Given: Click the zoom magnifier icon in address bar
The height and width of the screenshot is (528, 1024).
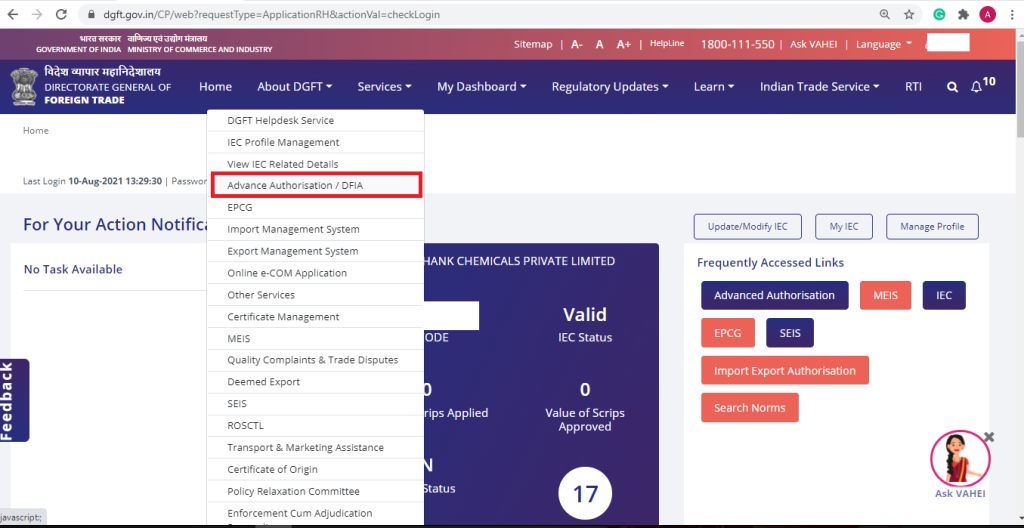Looking at the screenshot, I should 885,14.
